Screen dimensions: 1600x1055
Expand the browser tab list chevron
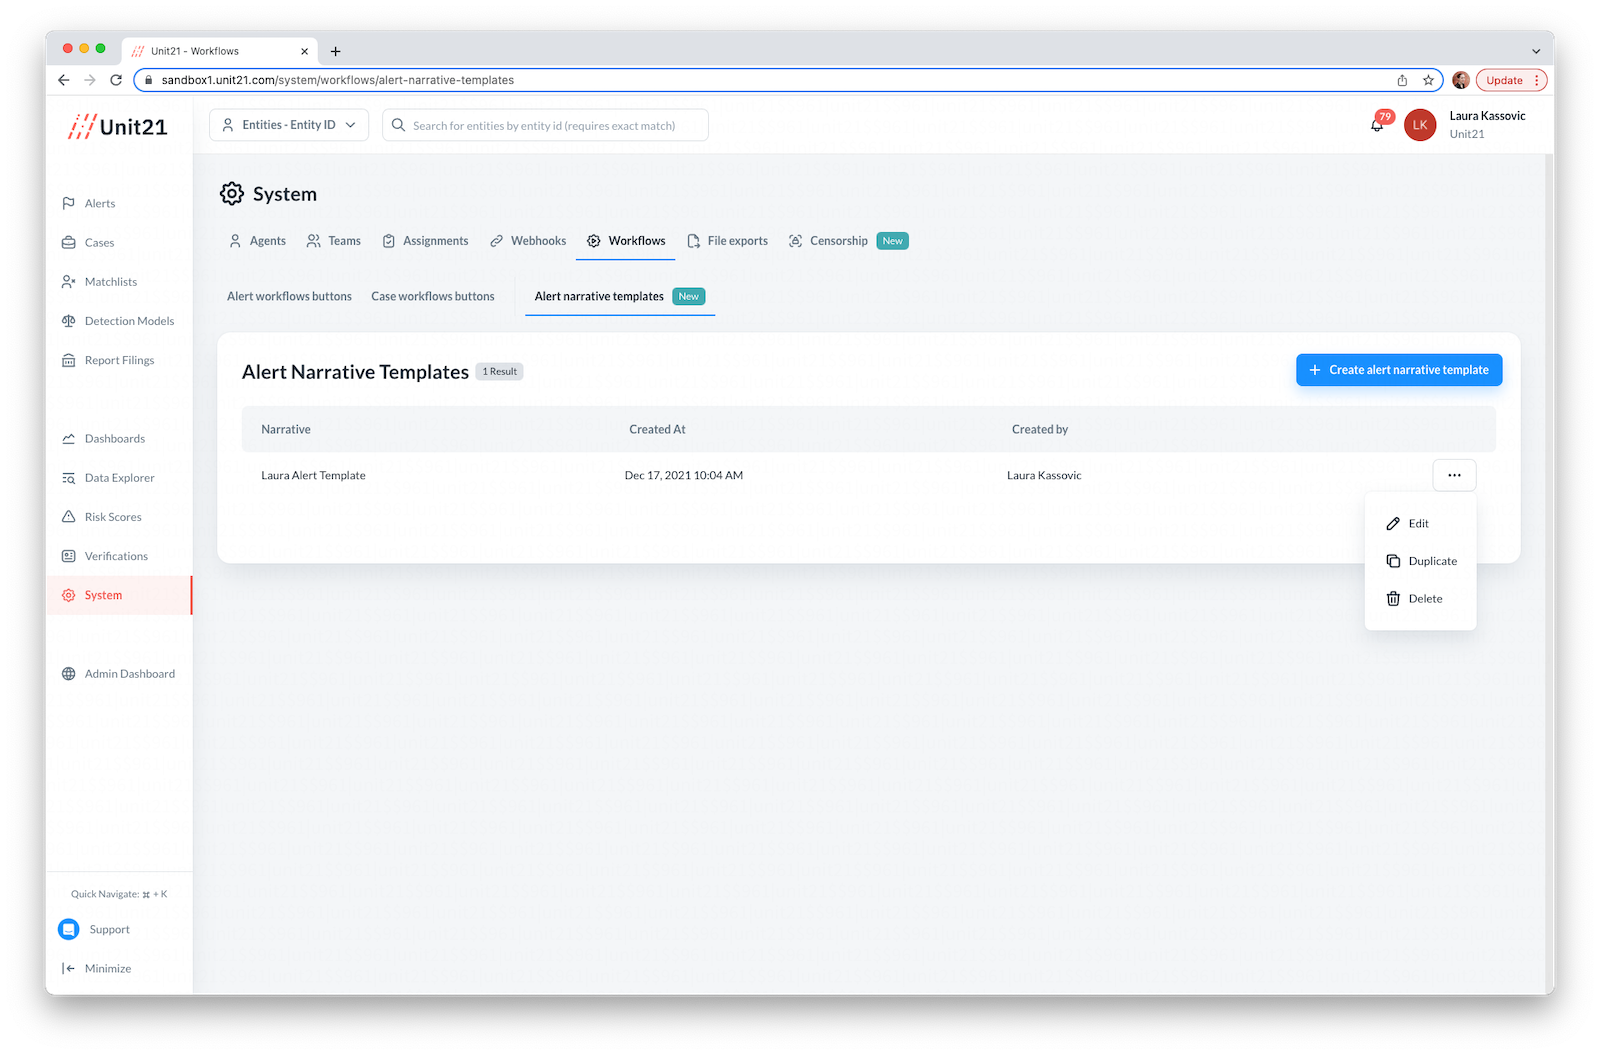click(1536, 51)
